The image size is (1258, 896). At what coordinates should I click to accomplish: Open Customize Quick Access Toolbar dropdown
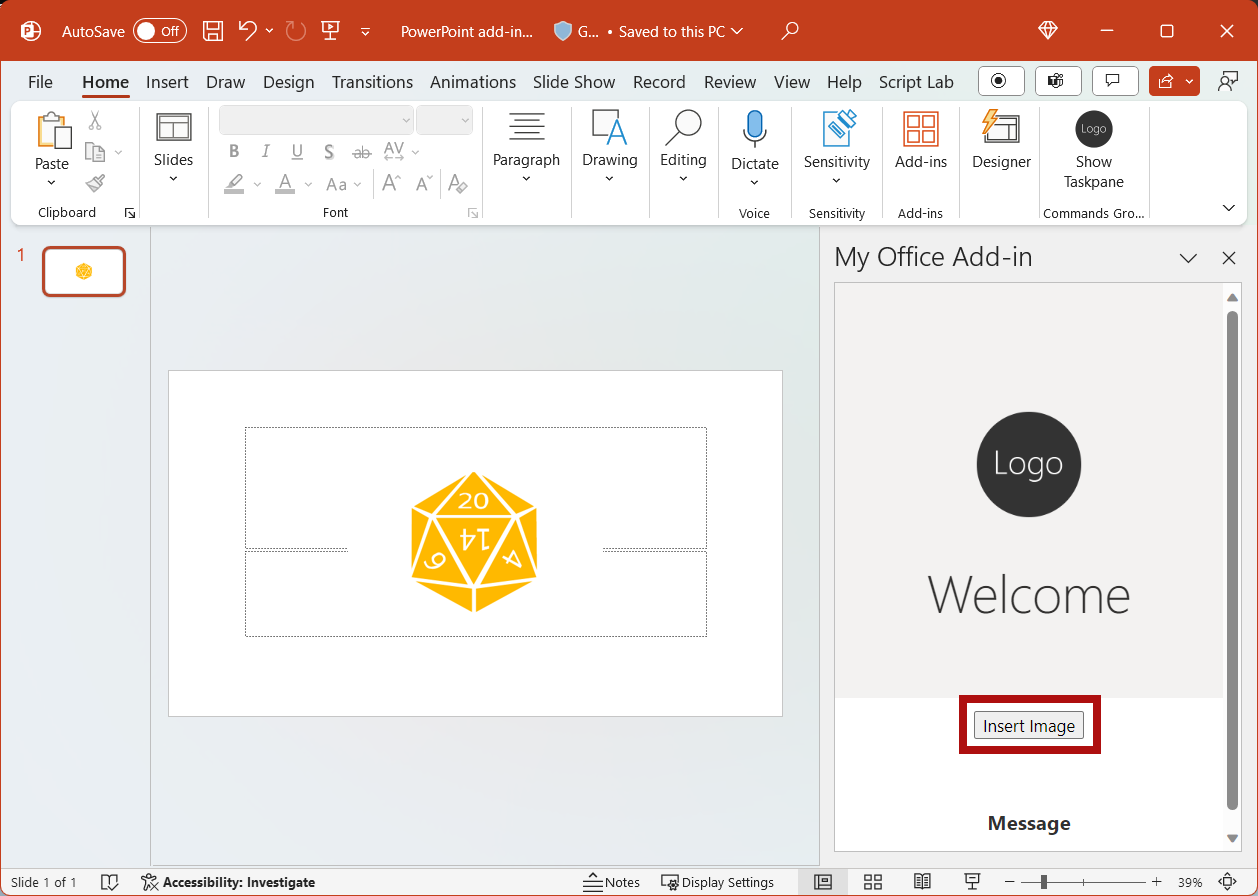click(365, 31)
